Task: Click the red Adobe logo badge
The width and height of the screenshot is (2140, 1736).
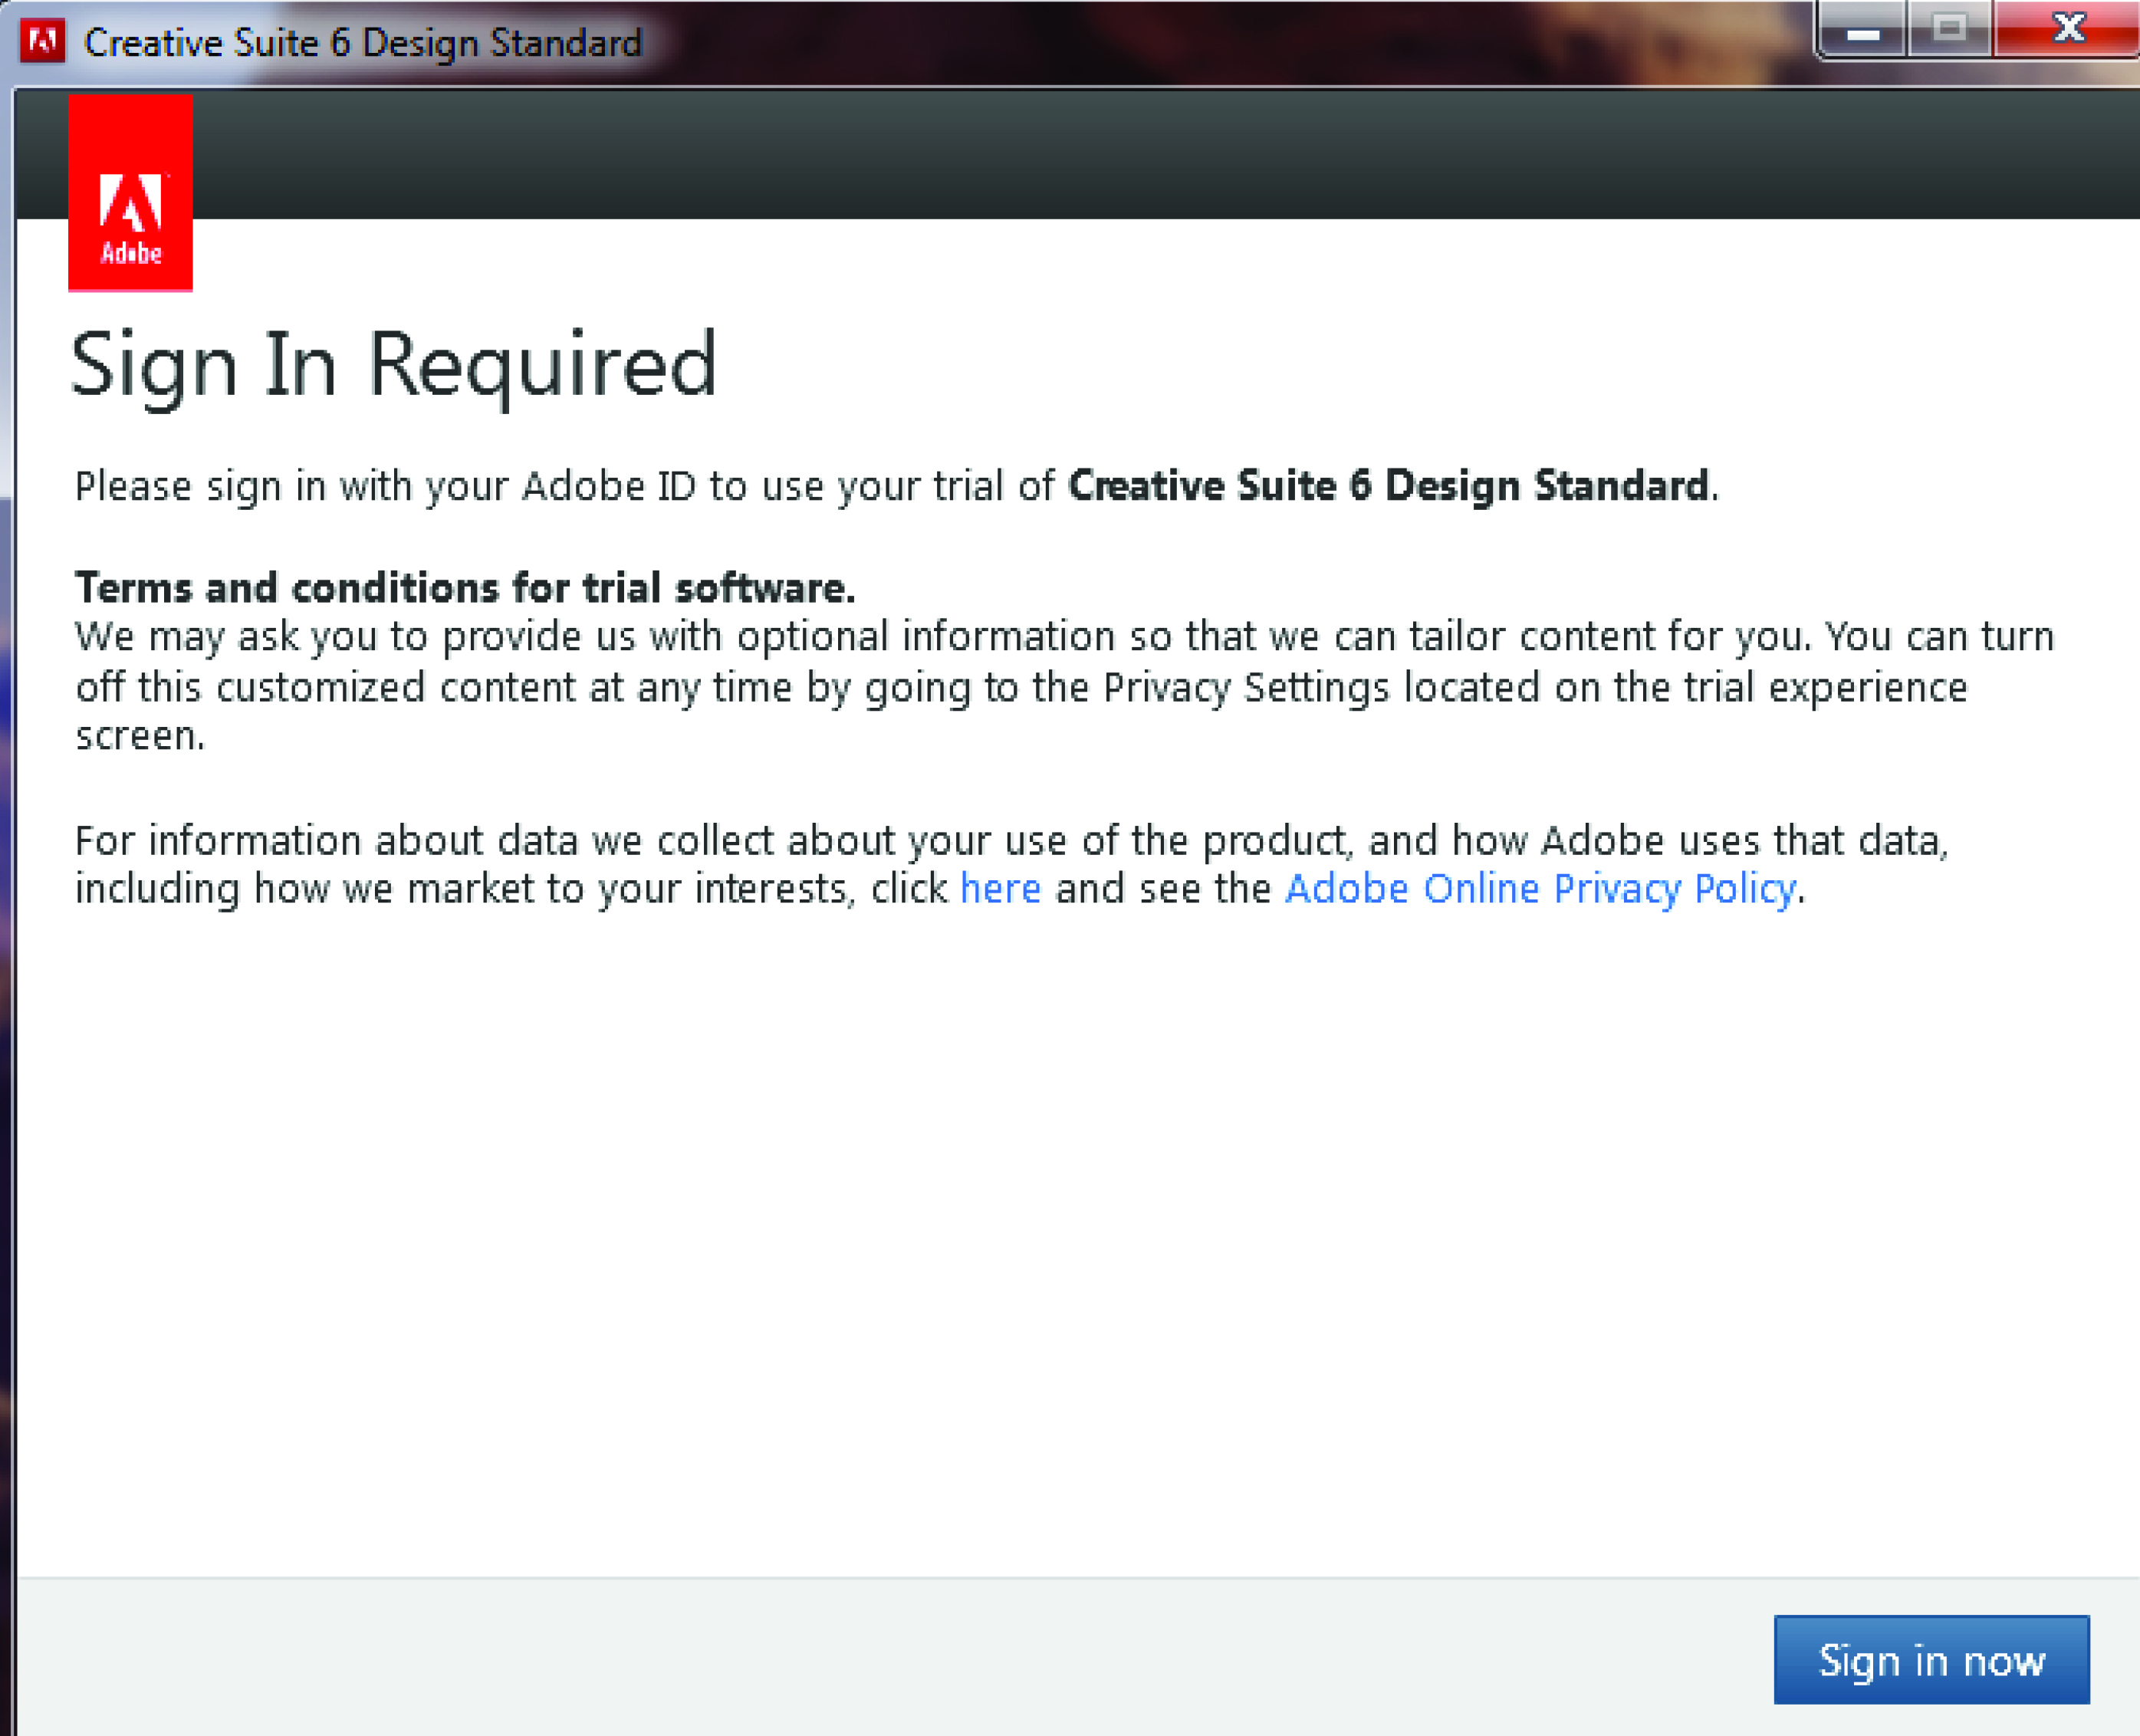Action: [130, 192]
